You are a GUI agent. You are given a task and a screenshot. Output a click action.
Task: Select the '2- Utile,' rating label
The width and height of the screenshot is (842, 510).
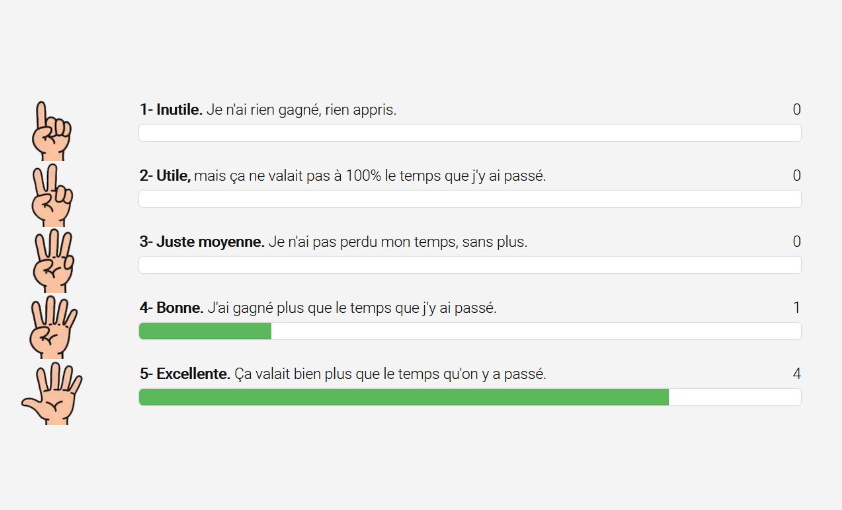point(165,175)
